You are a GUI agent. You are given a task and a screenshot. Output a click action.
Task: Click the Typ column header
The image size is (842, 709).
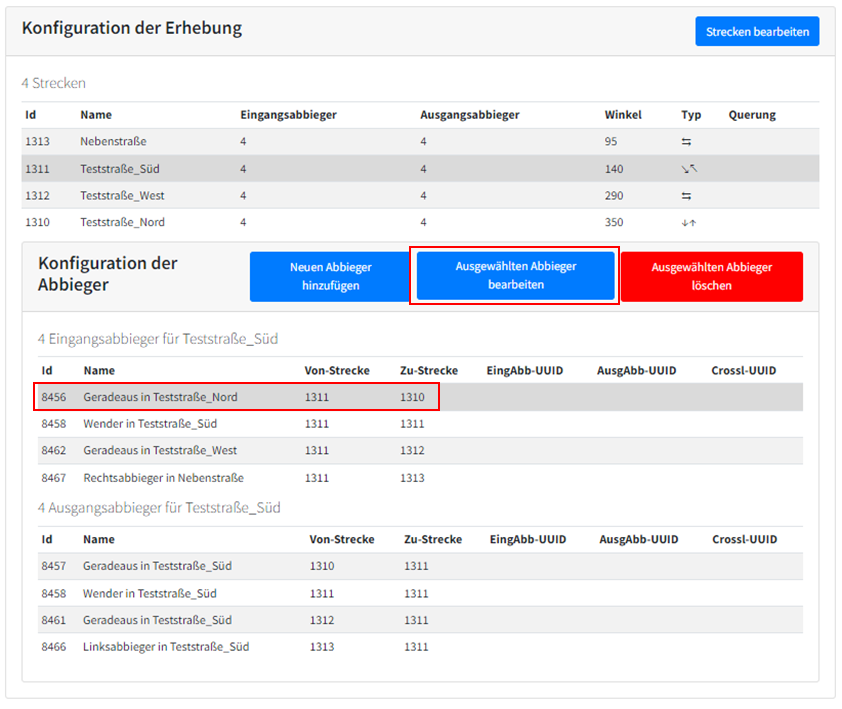(691, 115)
